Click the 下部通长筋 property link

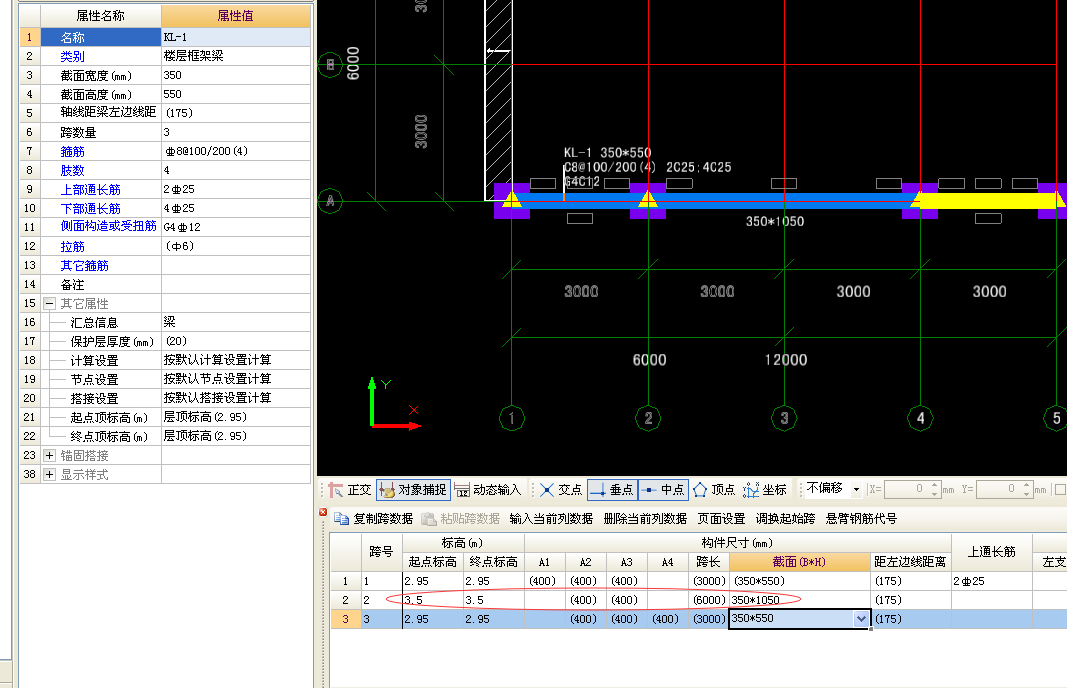pyautogui.click(x=90, y=209)
